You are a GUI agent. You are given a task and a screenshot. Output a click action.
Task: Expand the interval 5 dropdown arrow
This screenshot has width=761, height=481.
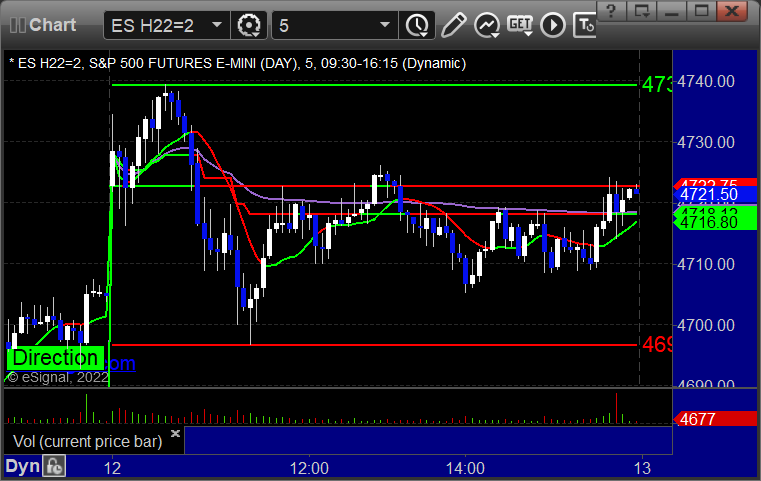(385, 25)
